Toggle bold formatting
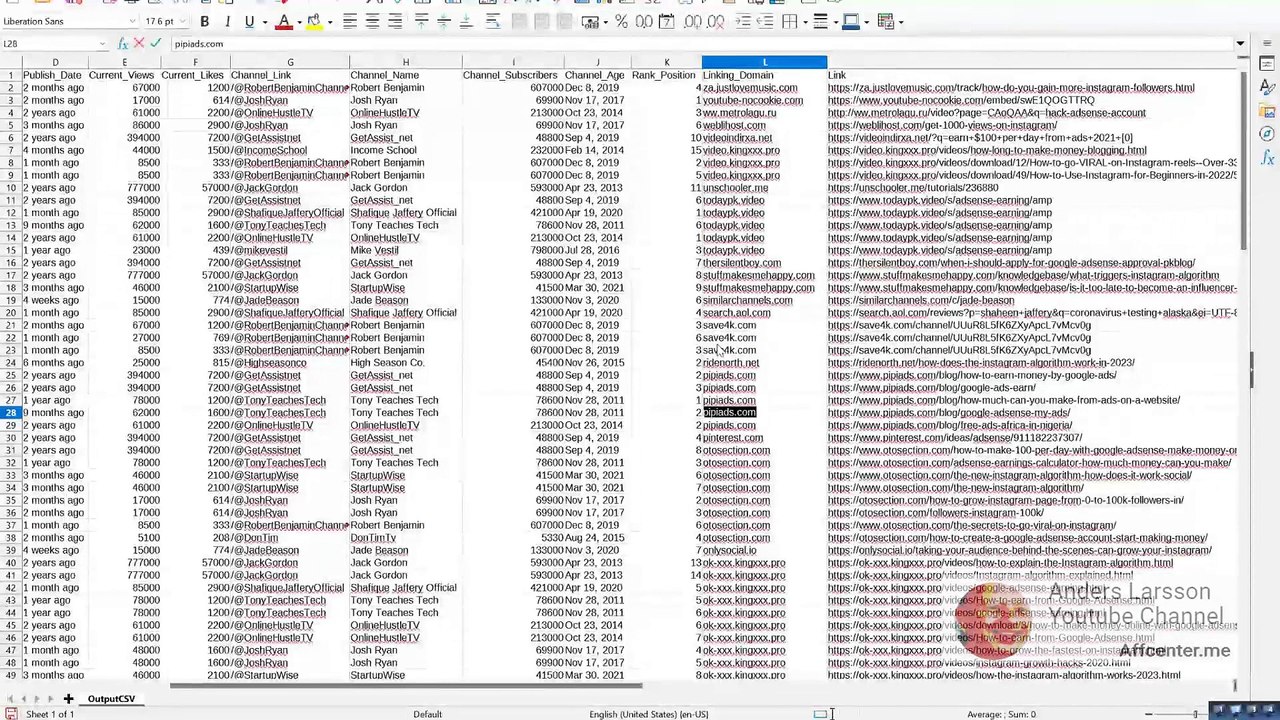This screenshot has width=1280, height=720. 204,21
